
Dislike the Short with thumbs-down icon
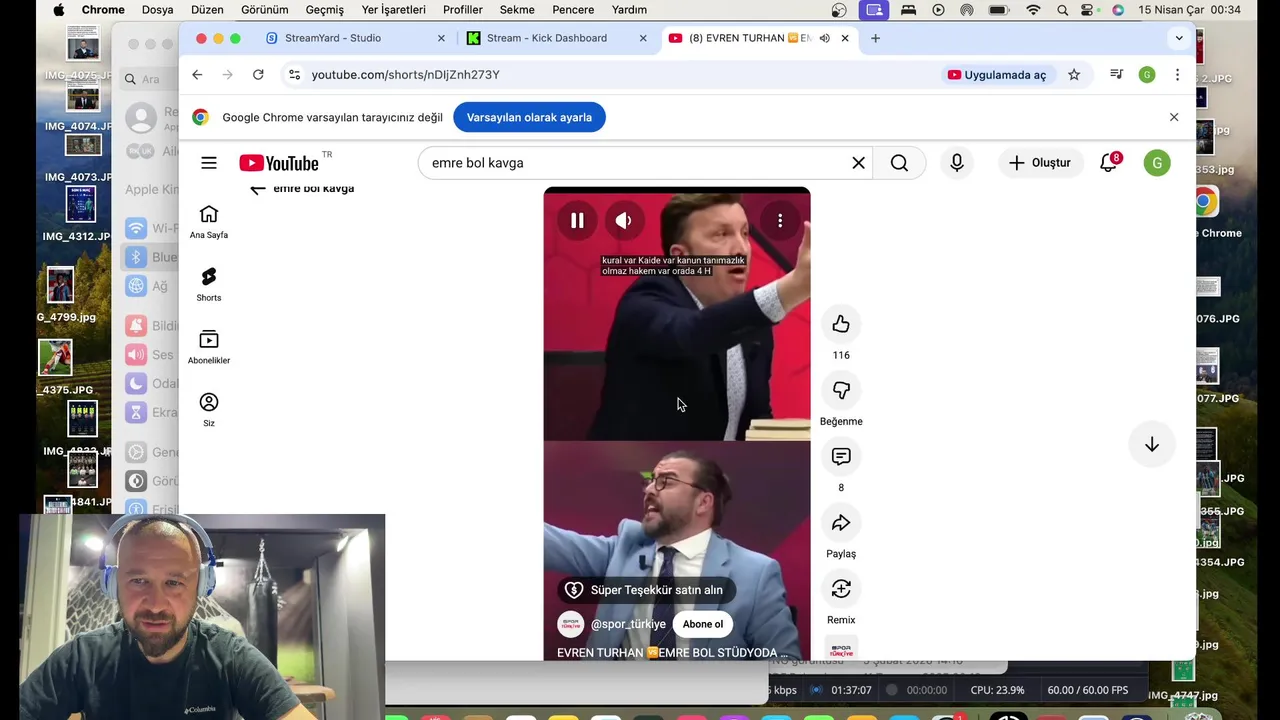tap(841, 390)
